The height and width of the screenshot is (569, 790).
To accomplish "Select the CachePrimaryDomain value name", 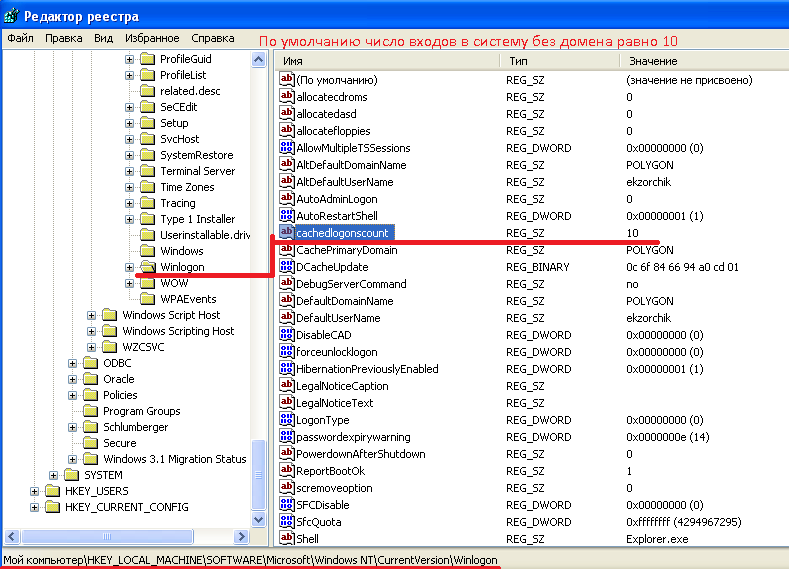I will point(347,250).
